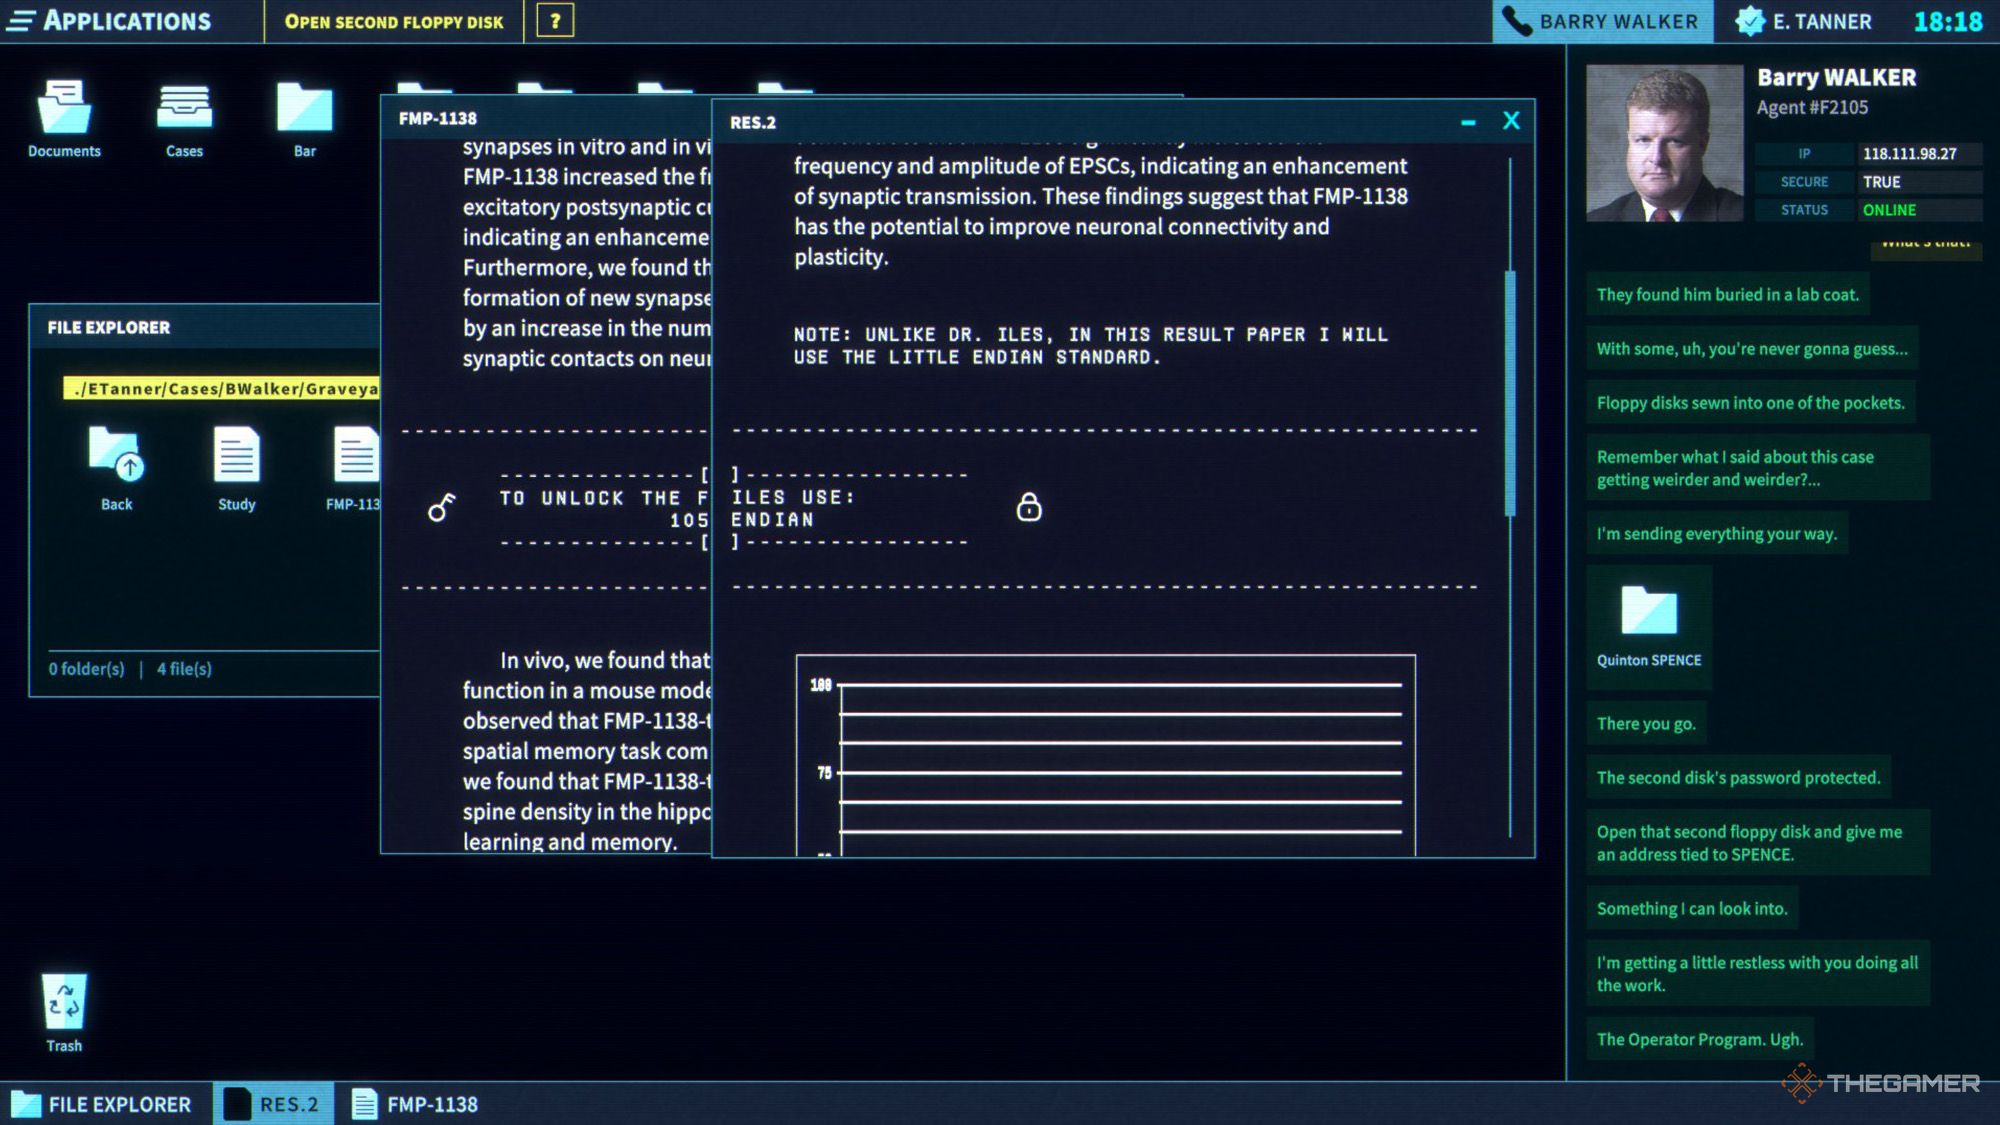Screen dimensions: 2000x1125
Task: Click the APPLICATIONS hamburger menu icon
Action: [x=26, y=19]
